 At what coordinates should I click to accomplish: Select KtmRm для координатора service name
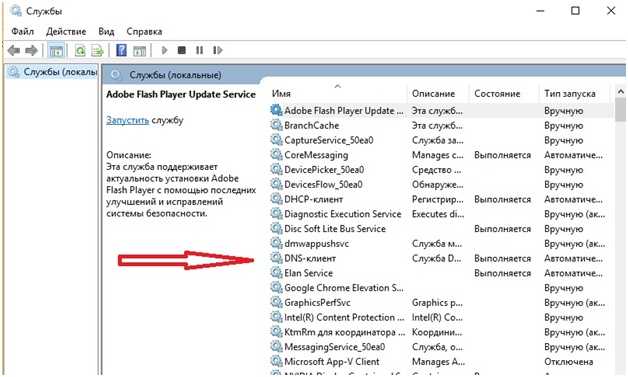coord(345,332)
